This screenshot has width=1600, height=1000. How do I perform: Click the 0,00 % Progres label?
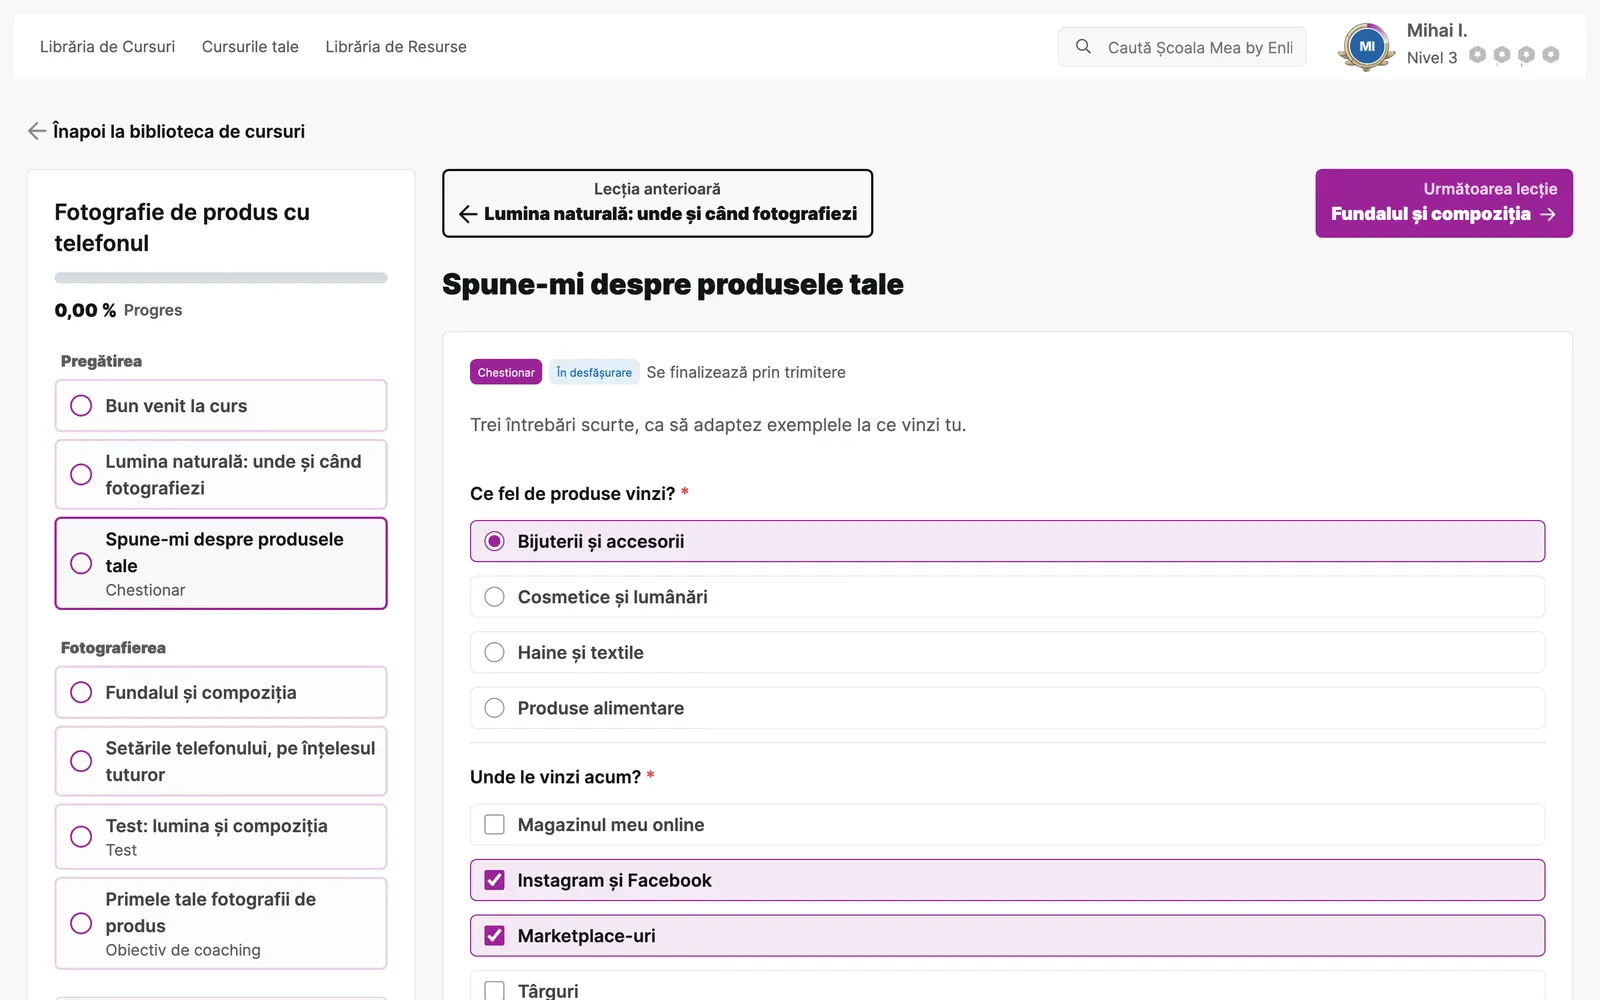(x=119, y=310)
